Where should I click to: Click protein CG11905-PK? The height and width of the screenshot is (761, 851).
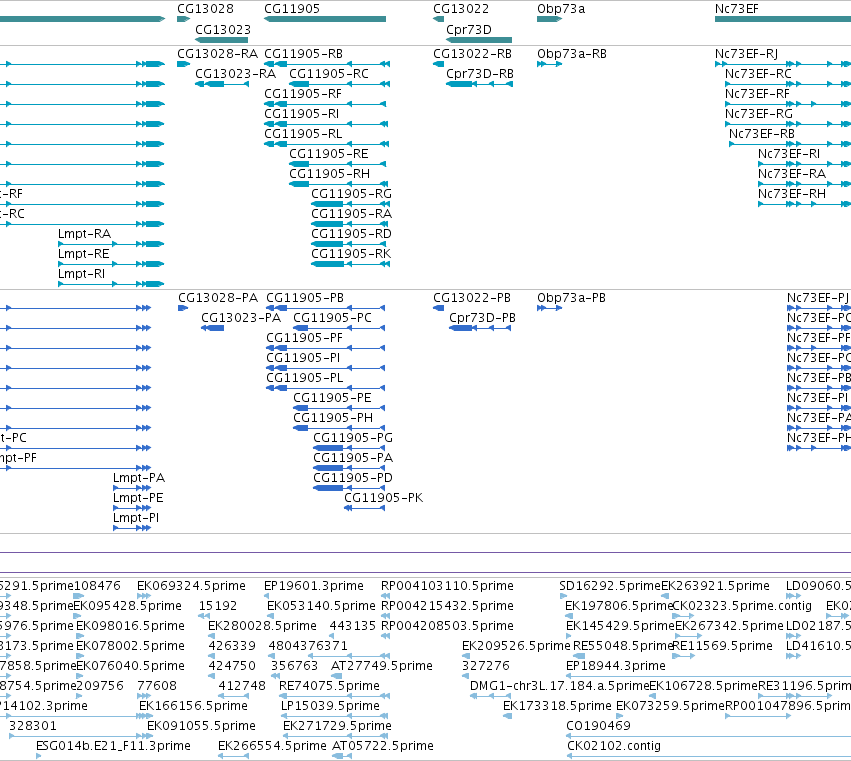click(383, 498)
